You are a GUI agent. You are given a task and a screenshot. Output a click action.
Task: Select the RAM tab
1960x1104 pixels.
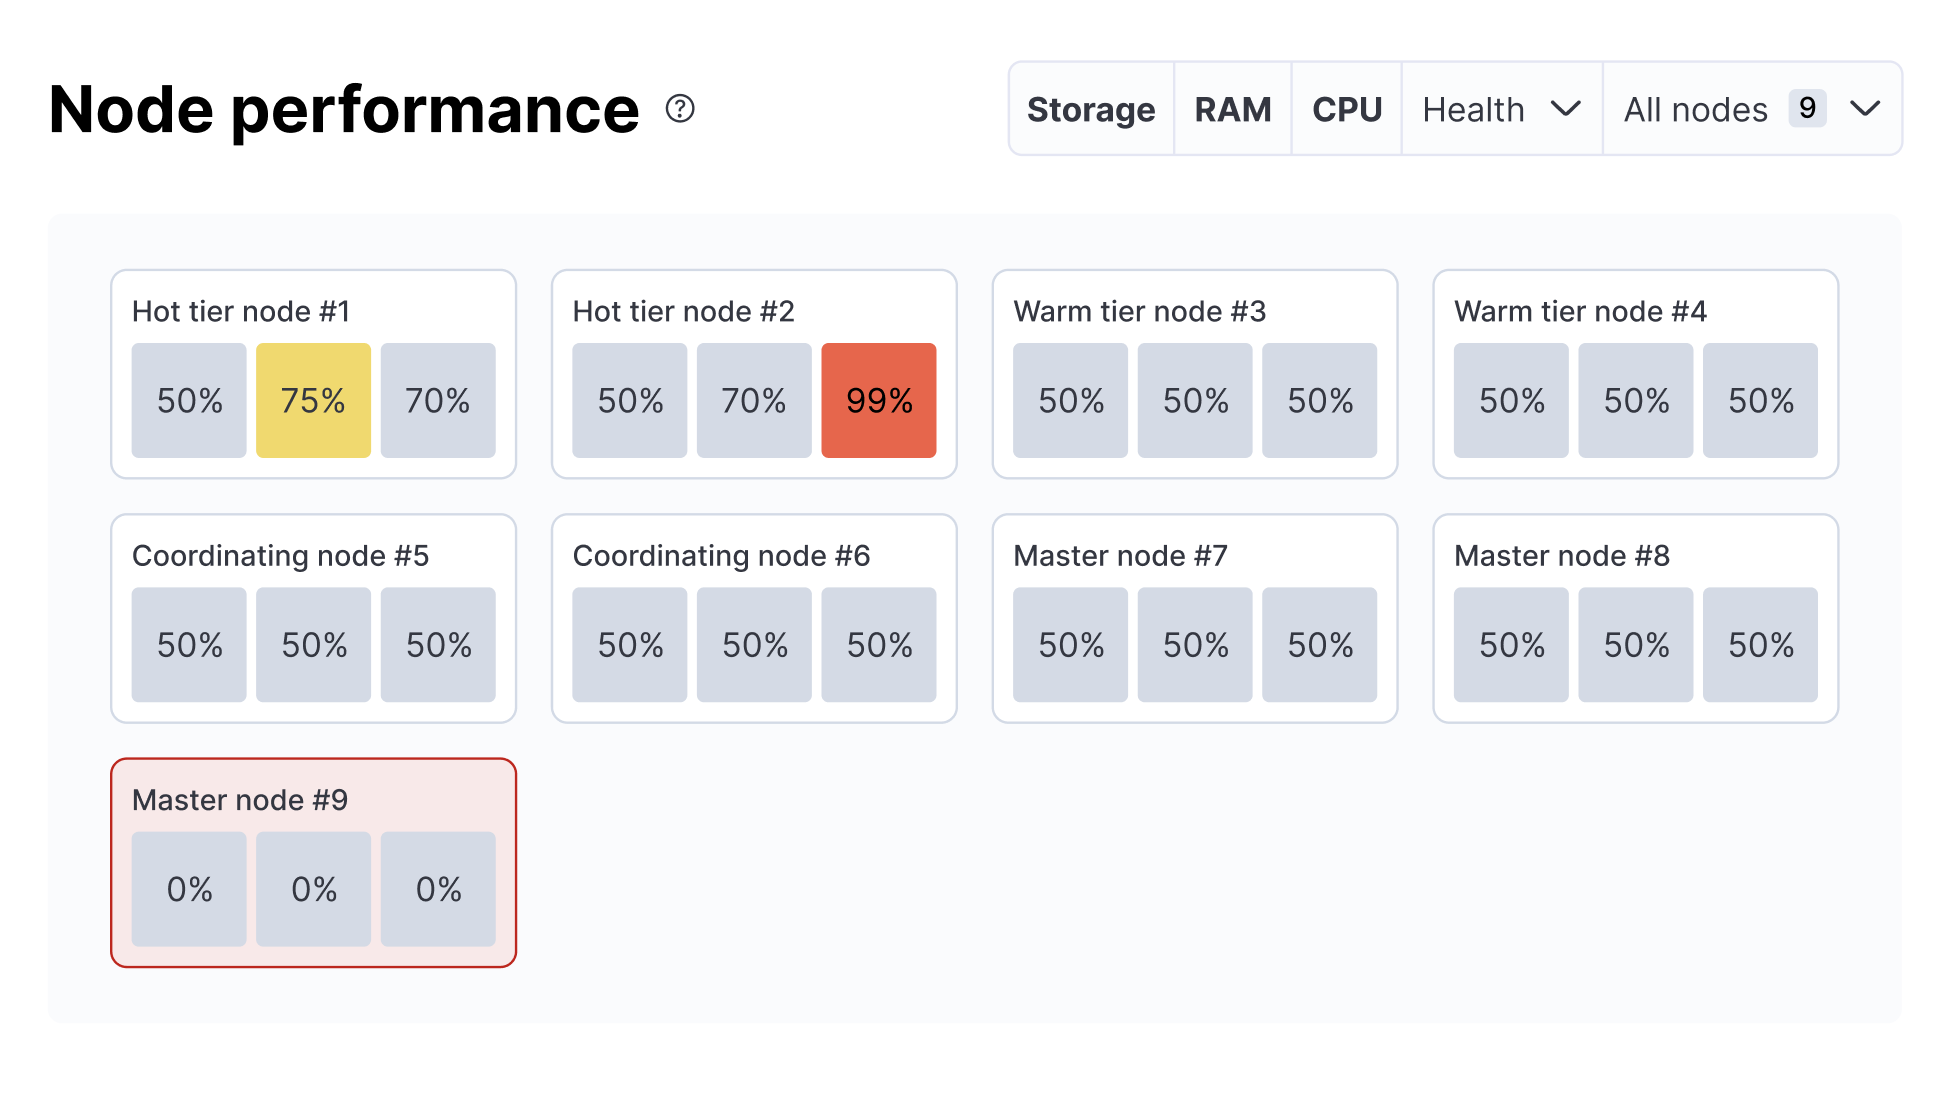click(x=1233, y=109)
